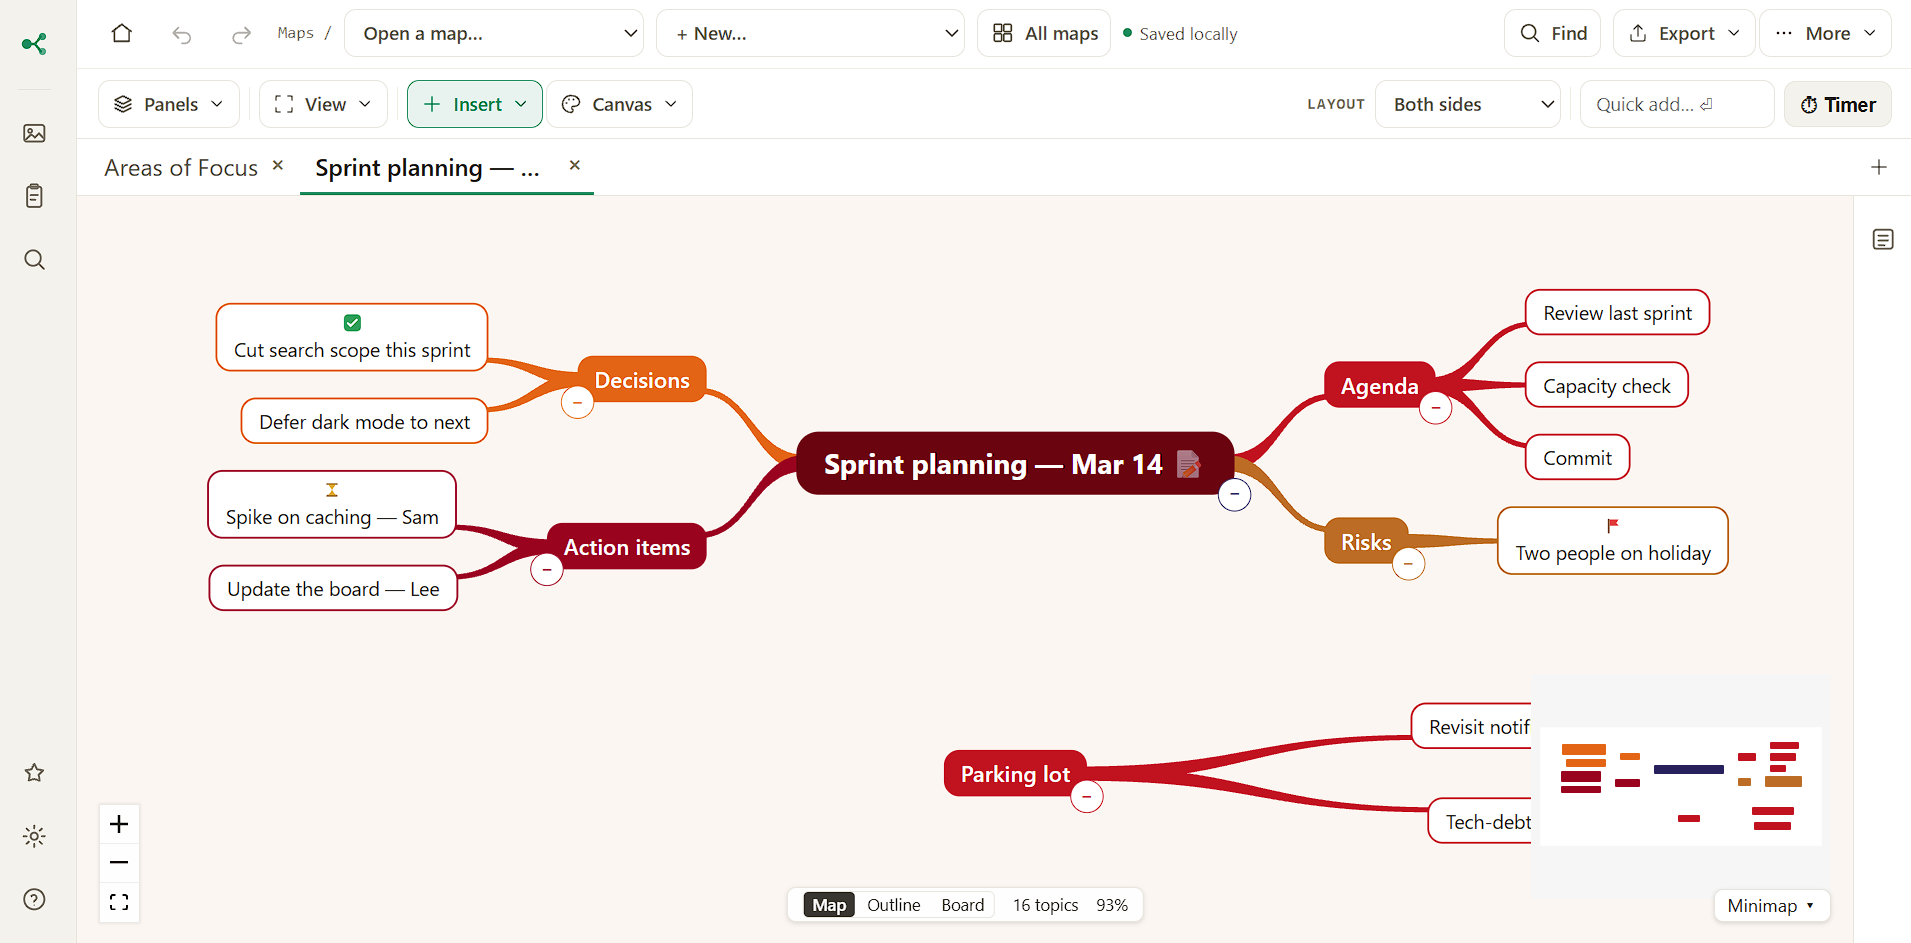Open favorites star in sidebar
This screenshot has height=943, width=1911.
pyautogui.click(x=34, y=773)
